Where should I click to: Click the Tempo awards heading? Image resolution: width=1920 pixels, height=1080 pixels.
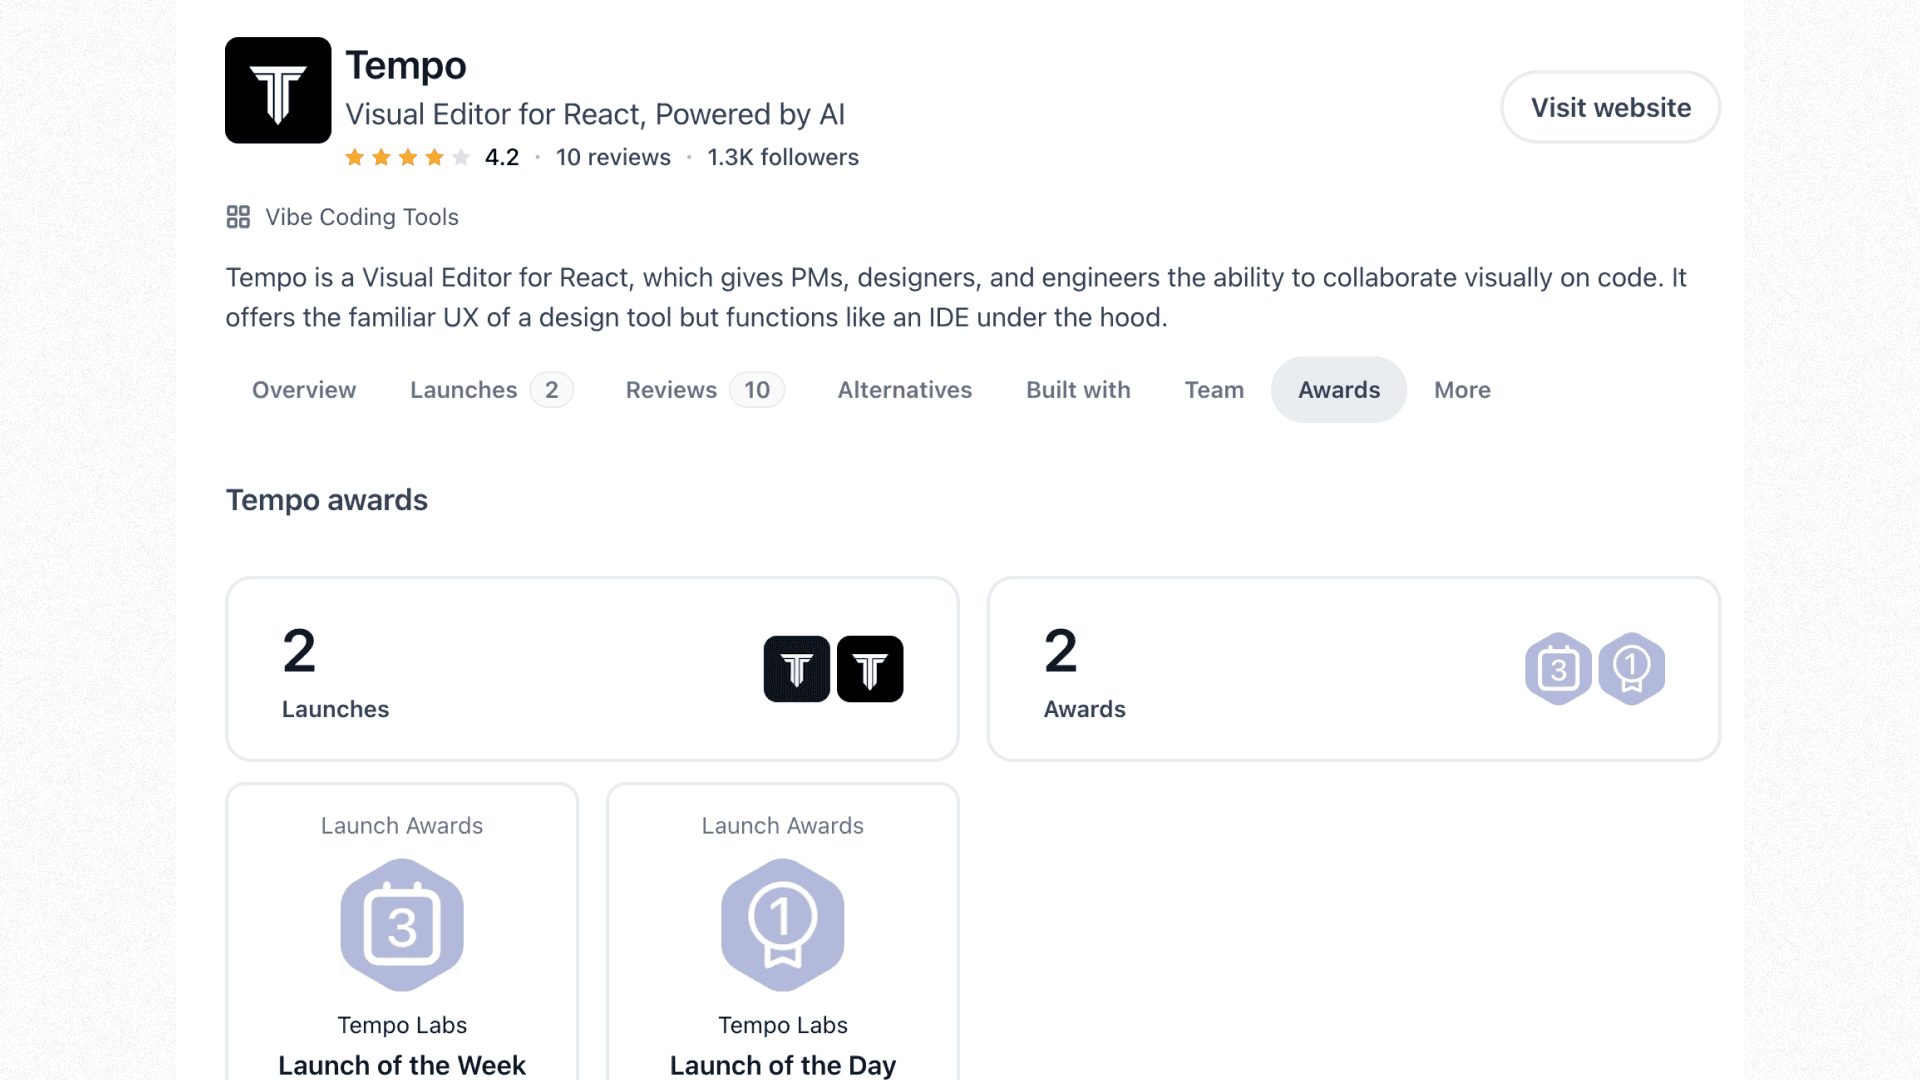327,500
